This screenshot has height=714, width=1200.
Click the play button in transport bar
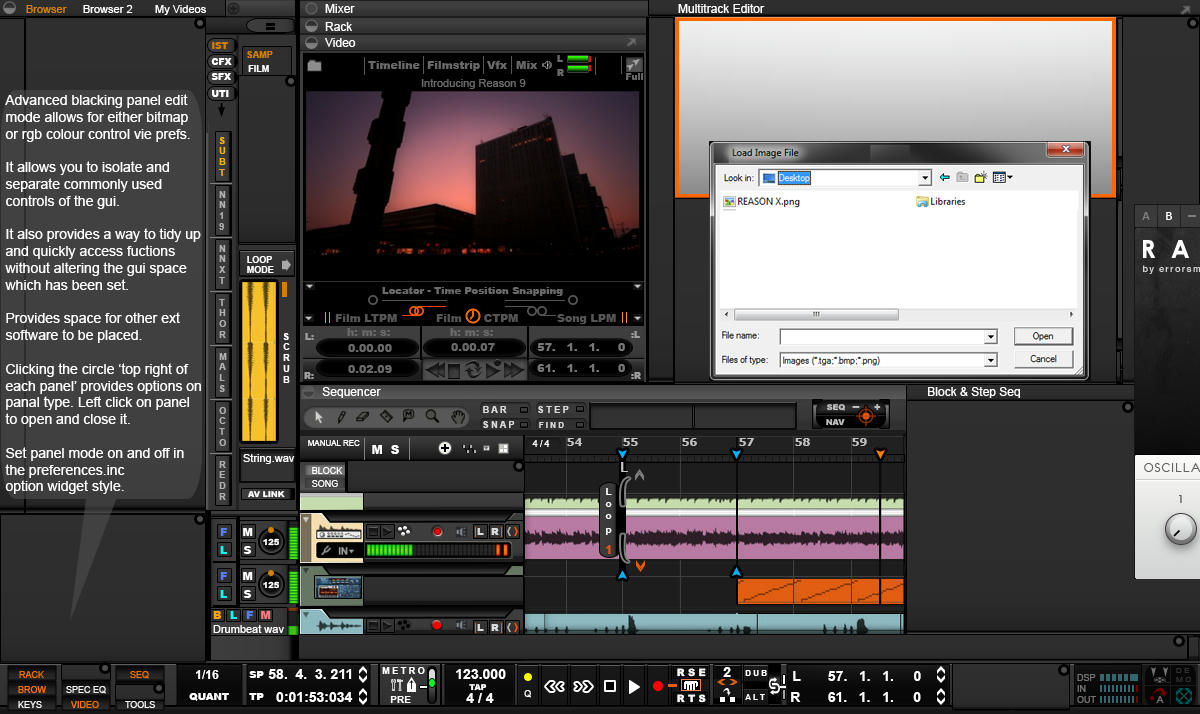click(634, 686)
